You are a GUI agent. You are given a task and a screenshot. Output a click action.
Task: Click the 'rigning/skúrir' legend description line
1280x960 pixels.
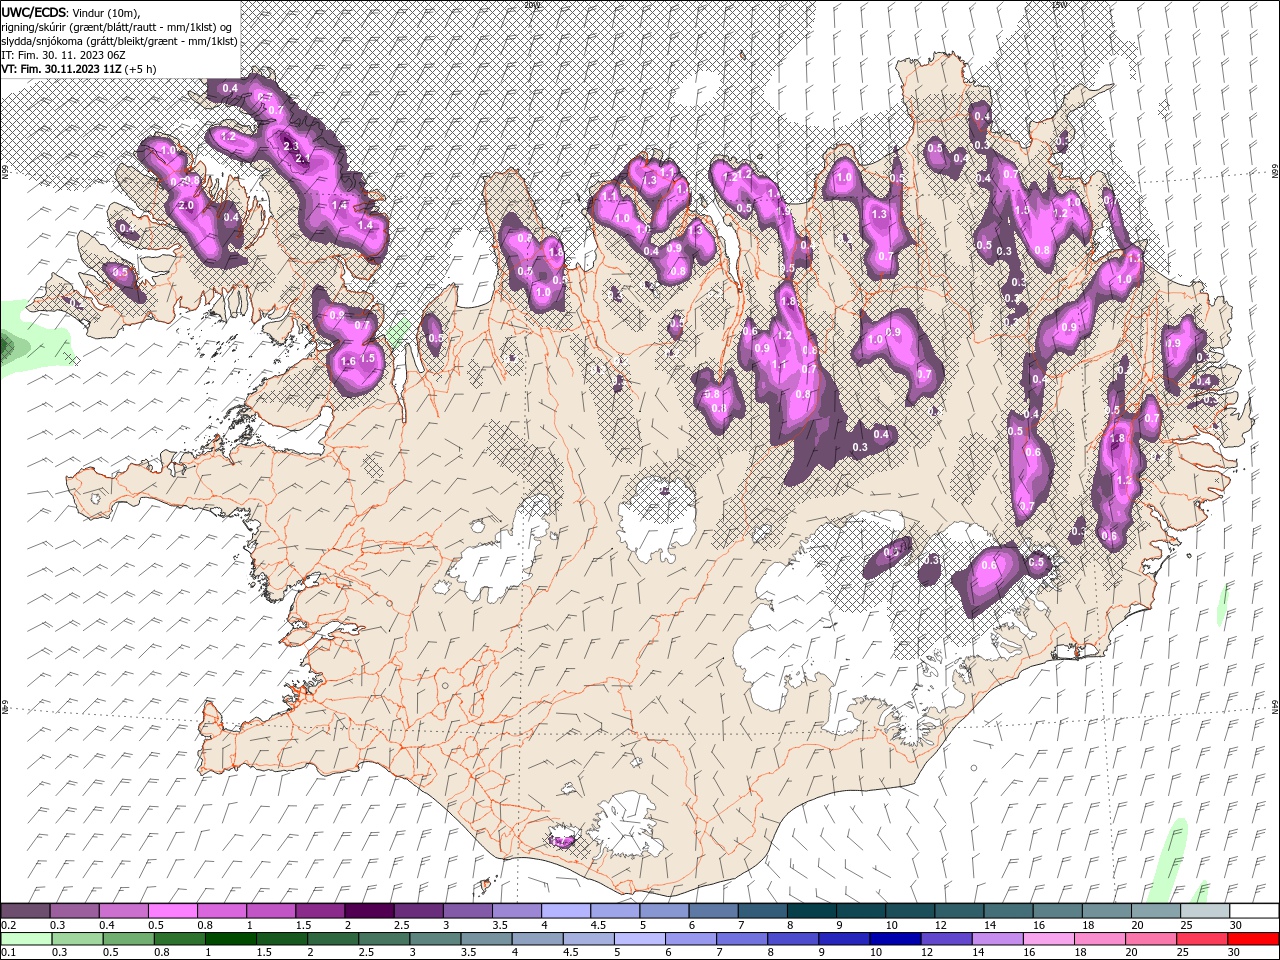(x=118, y=27)
